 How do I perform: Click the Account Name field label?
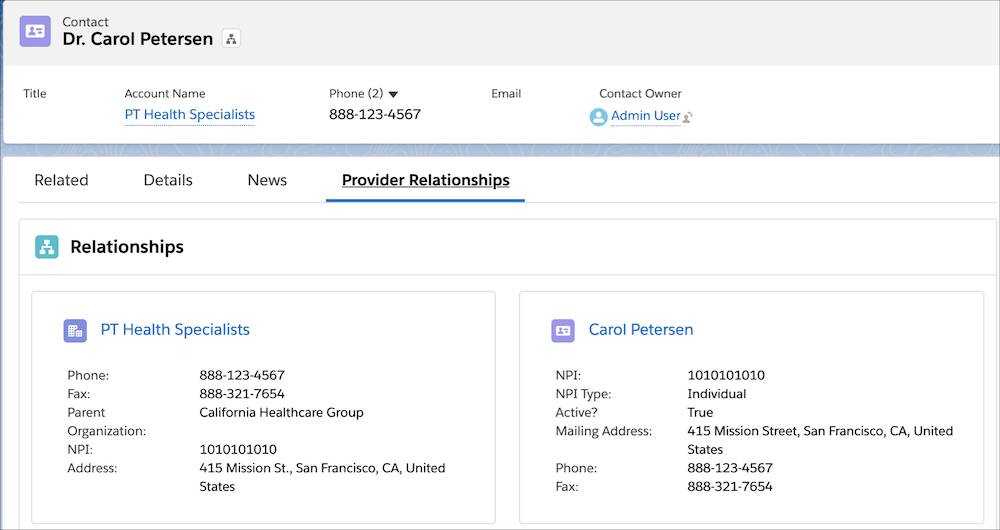165,94
